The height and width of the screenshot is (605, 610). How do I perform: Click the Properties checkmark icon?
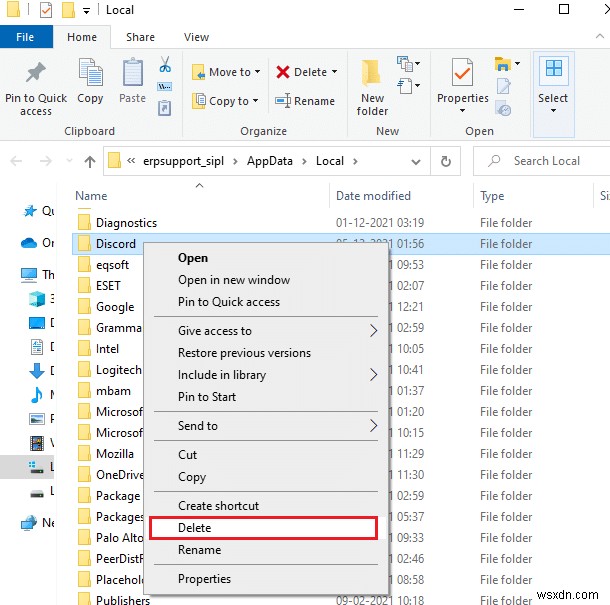point(462,72)
